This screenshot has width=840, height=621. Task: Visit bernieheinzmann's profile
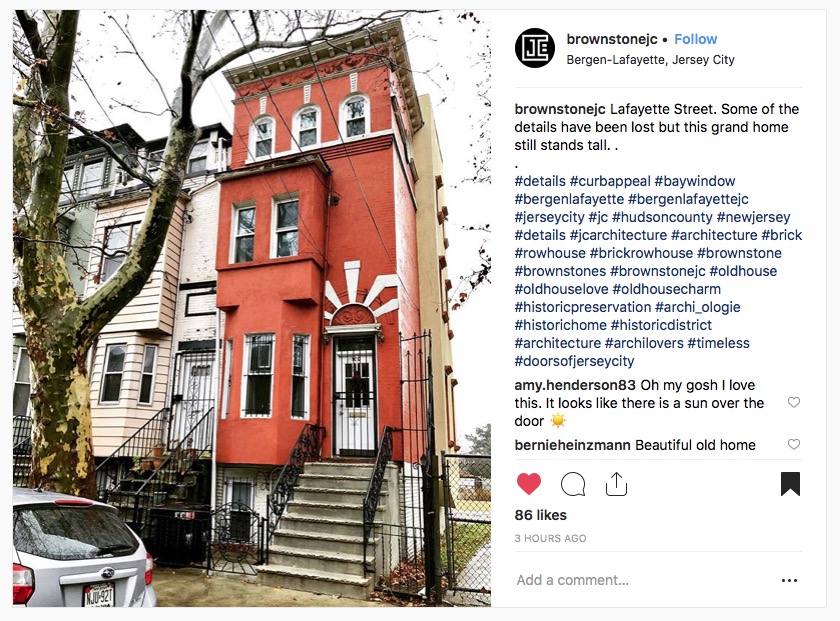(x=572, y=445)
